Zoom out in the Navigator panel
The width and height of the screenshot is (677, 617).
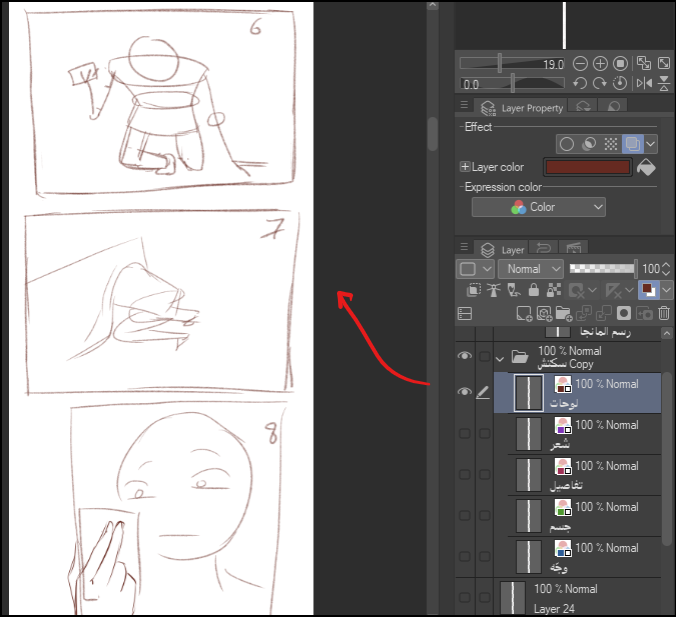point(580,64)
